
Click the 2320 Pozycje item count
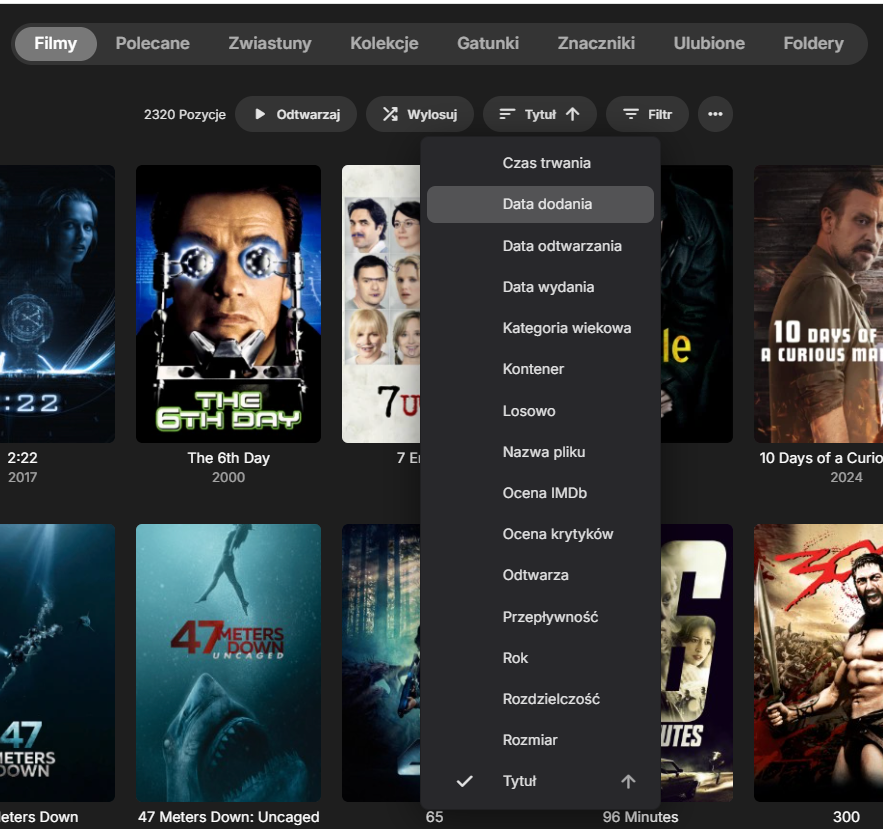click(185, 114)
